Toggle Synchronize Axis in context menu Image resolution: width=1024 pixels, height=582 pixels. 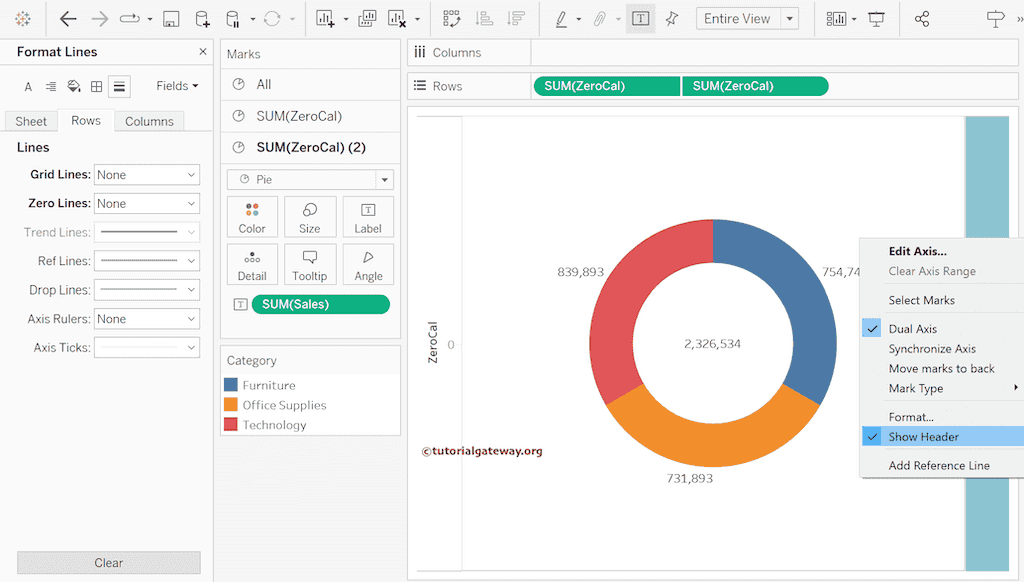(932, 349)
